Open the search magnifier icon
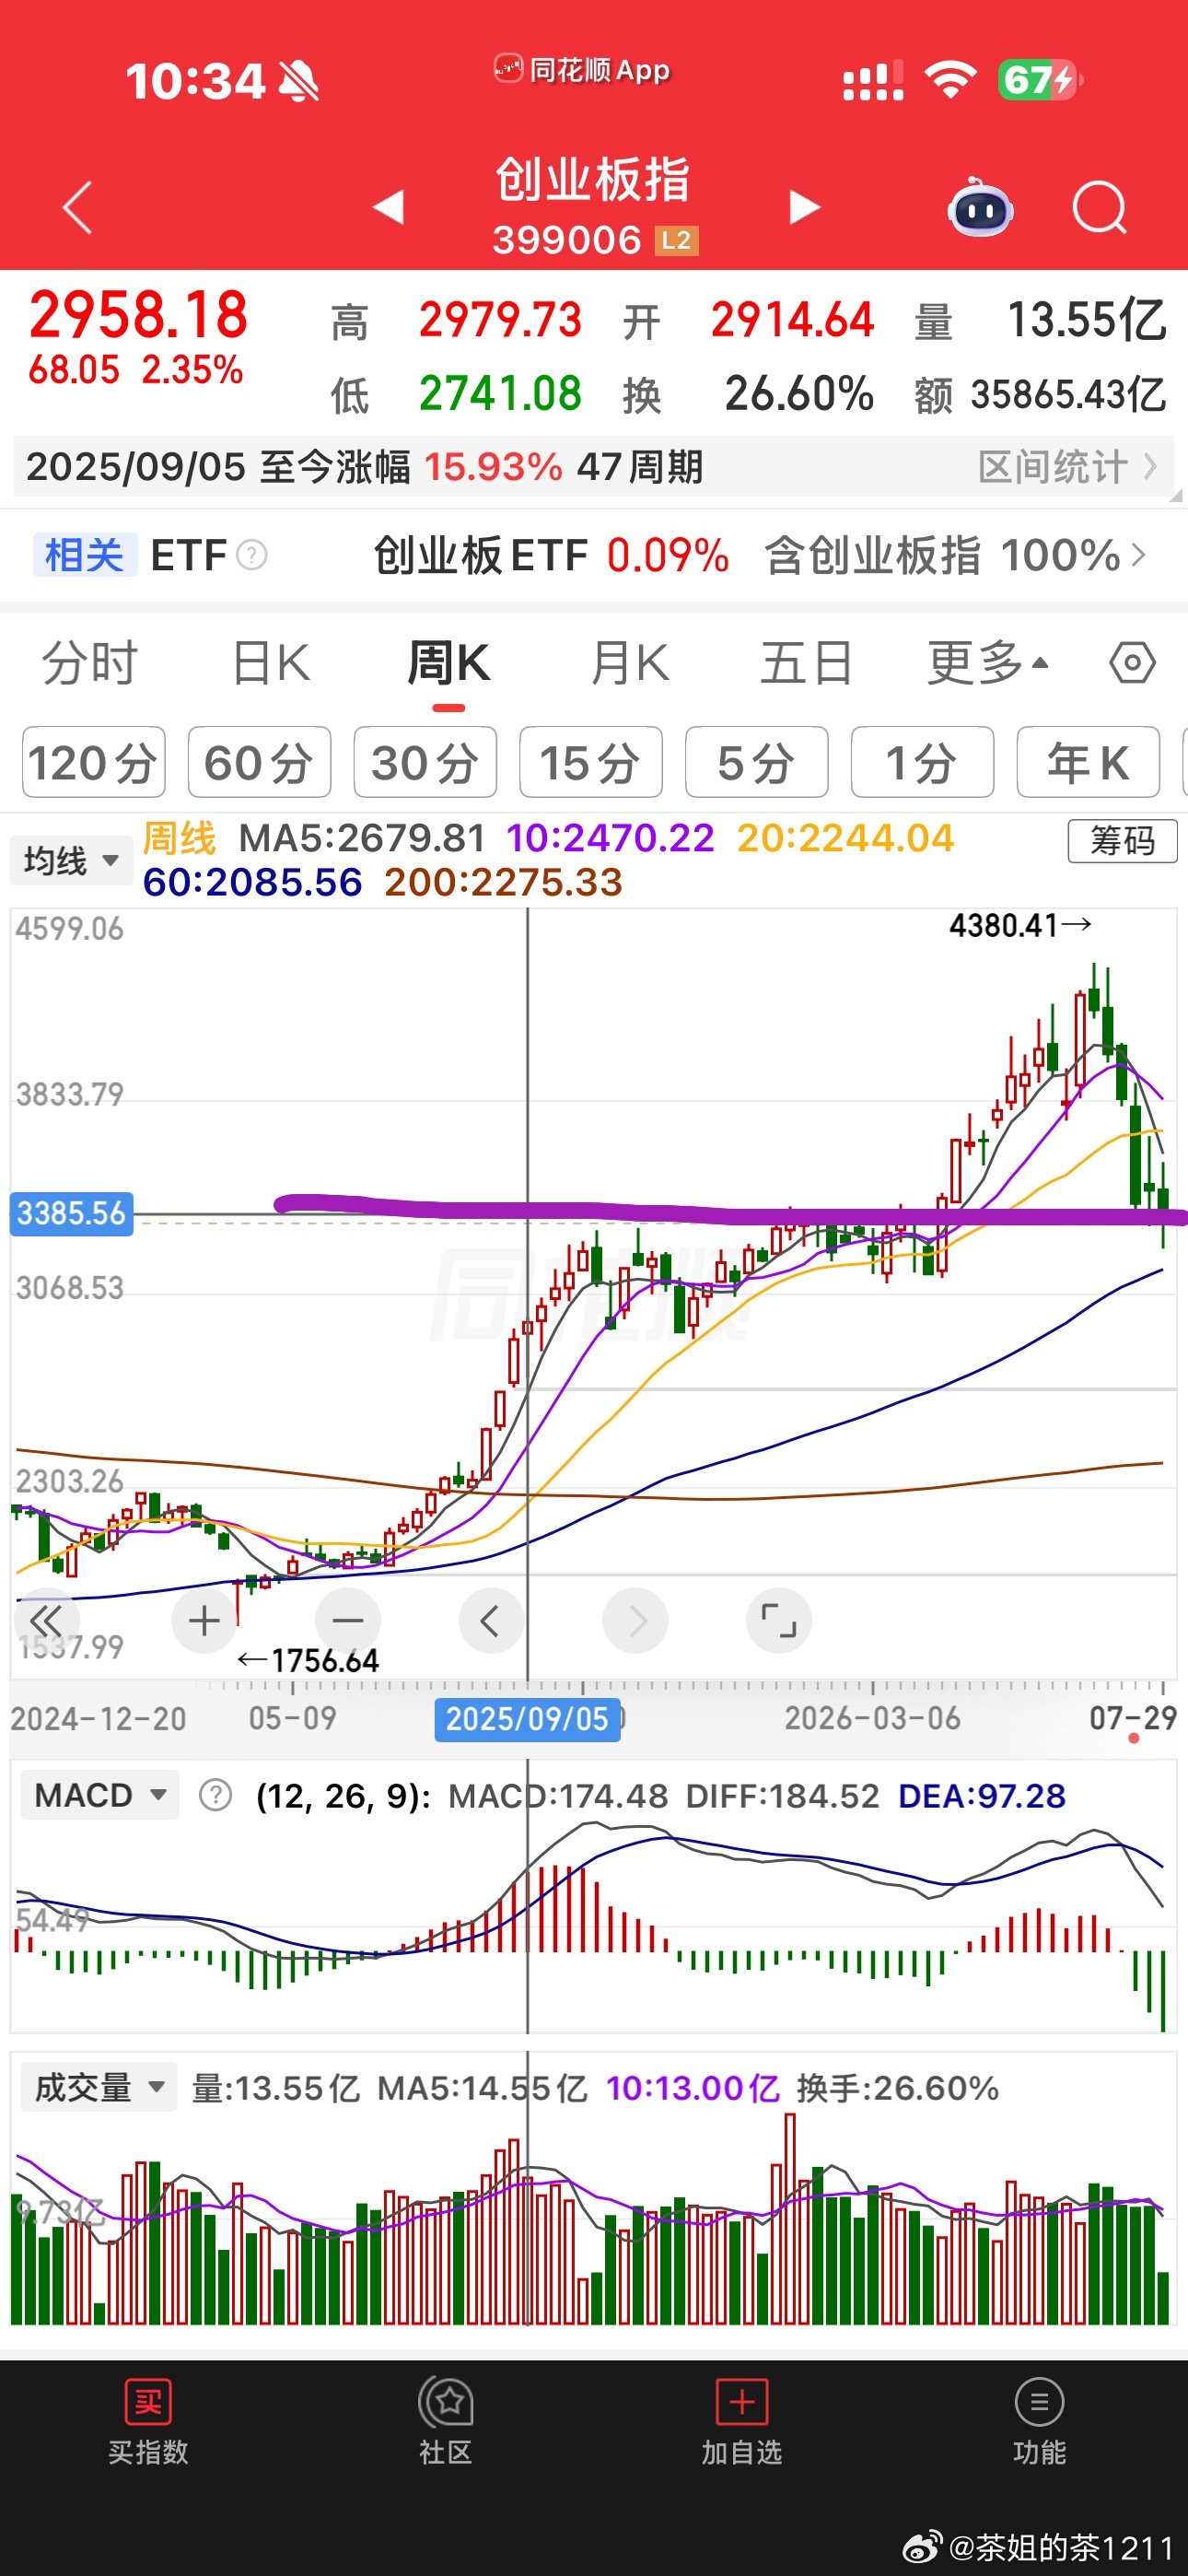The width and height of the screenshot is (1188, 2576). (1099, 208)
